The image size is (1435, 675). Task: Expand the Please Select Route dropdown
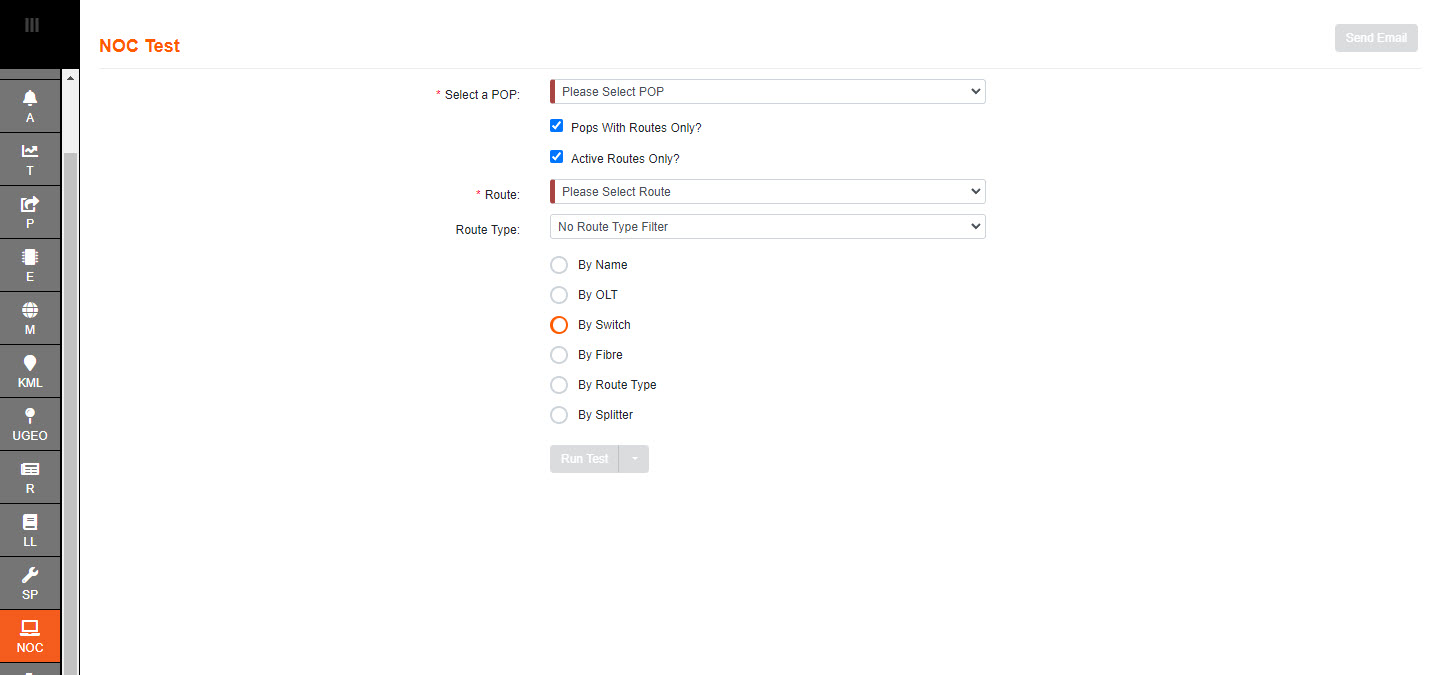coord(767,192)
